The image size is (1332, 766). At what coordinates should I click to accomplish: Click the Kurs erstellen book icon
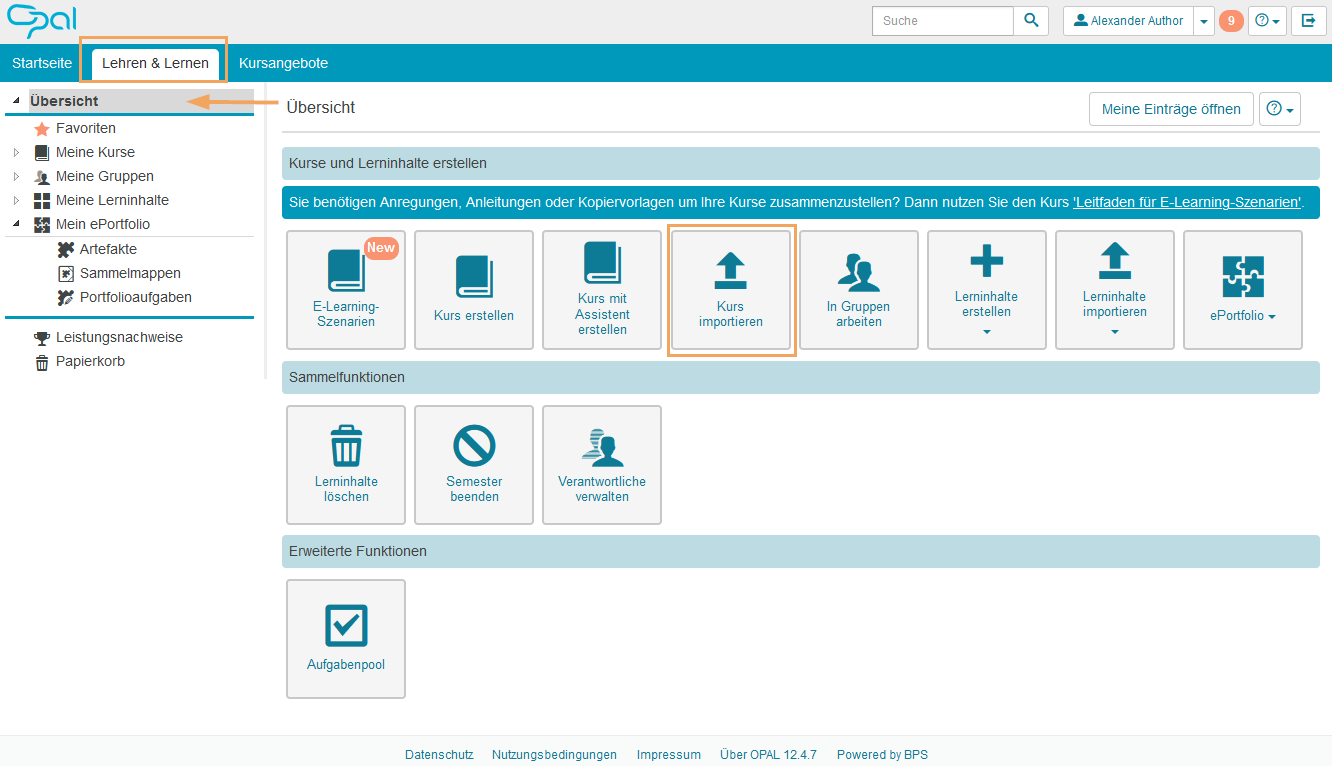pyautogui.click(x=474, y=277)
